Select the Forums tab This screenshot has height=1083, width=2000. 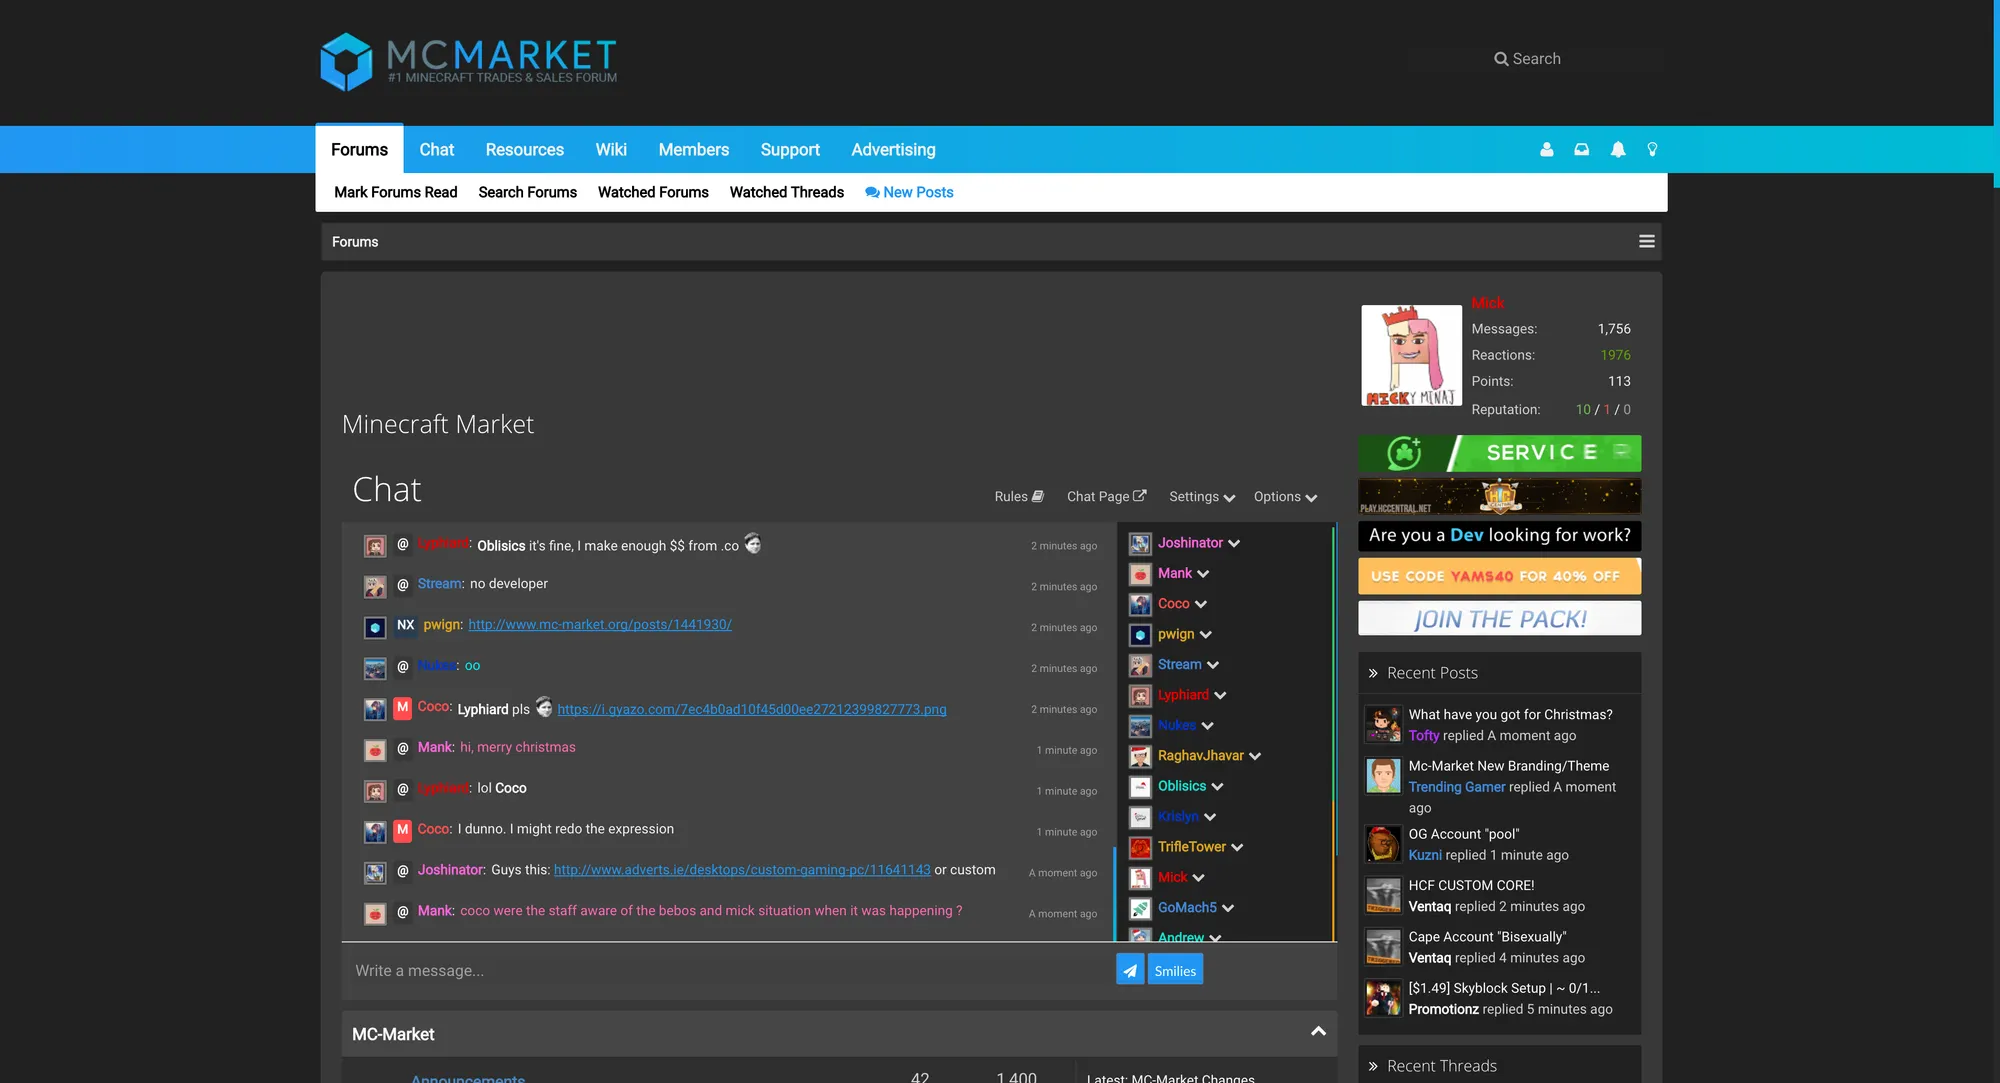pos(359,149)
